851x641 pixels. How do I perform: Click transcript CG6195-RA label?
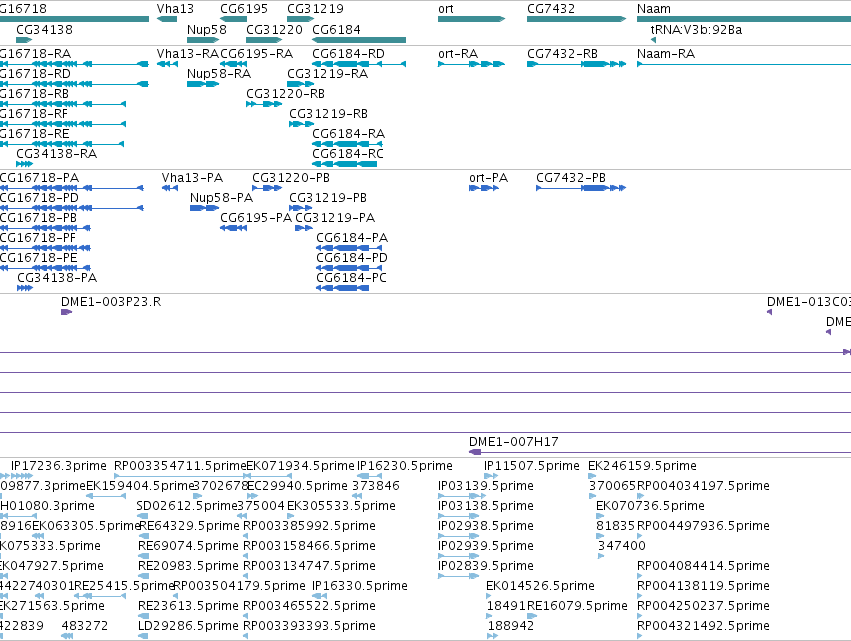[x=256, y=54]
